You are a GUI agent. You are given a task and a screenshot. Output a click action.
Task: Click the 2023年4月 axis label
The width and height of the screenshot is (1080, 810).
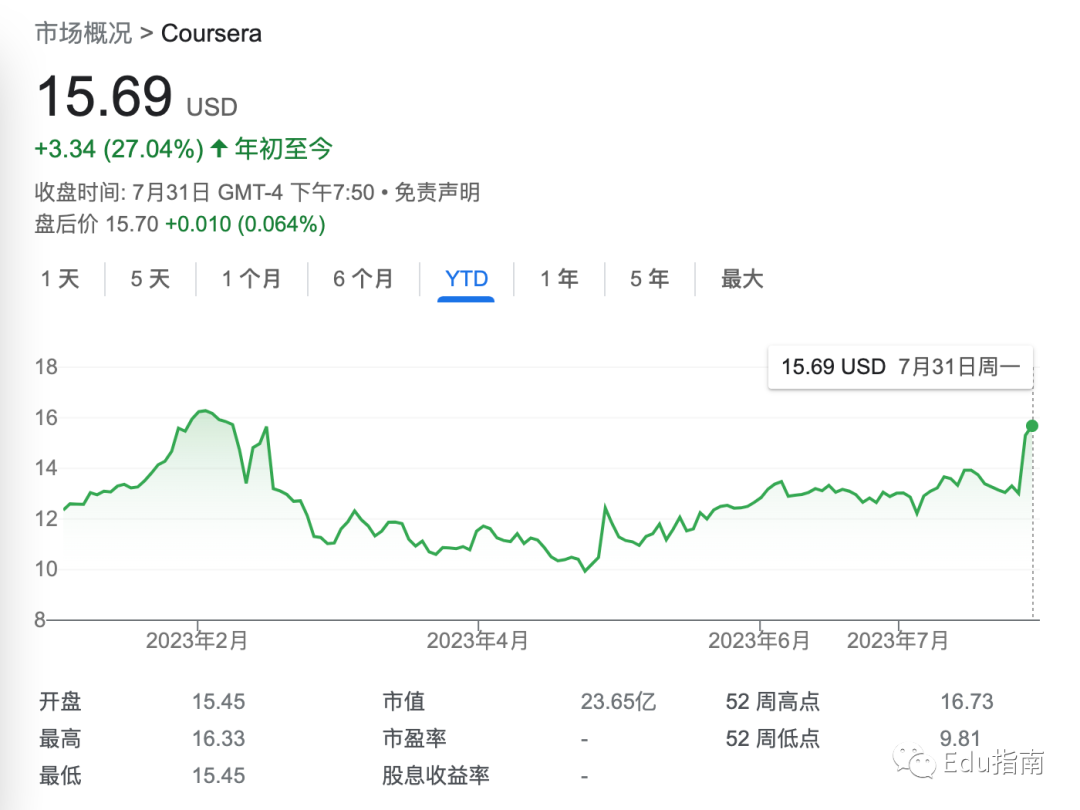(477, 641)
